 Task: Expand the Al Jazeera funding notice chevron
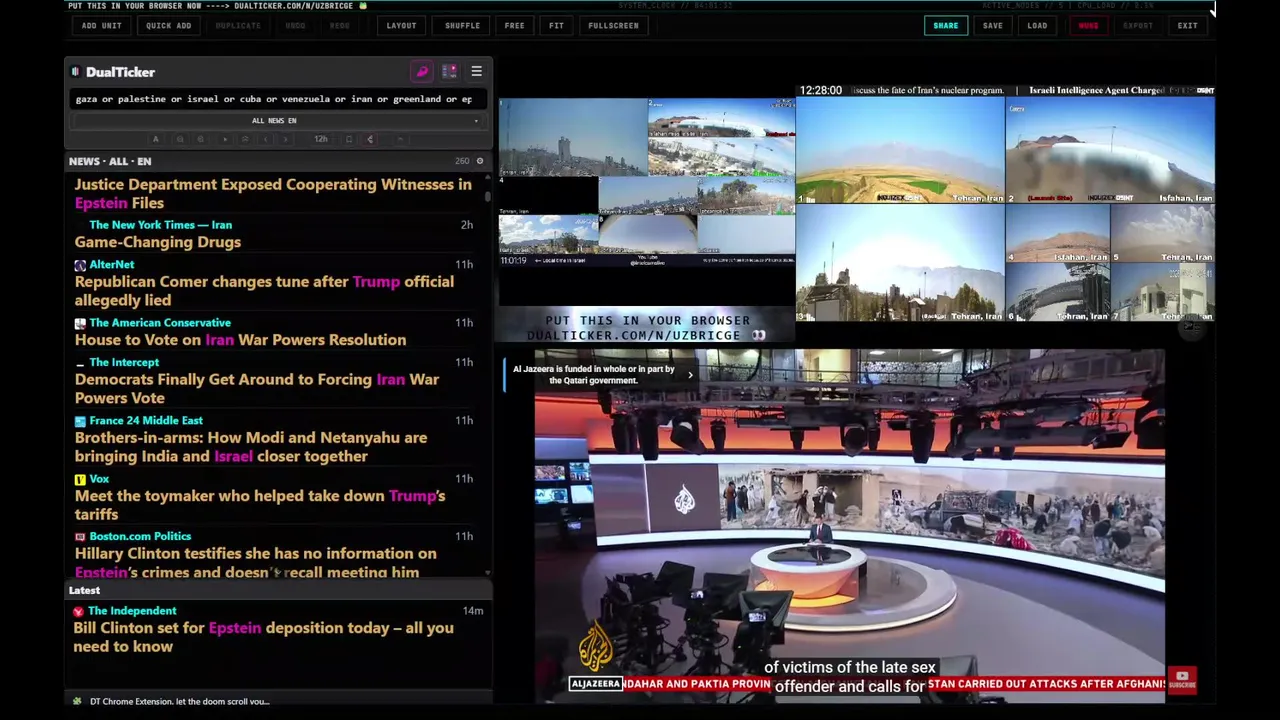(689, 375)
